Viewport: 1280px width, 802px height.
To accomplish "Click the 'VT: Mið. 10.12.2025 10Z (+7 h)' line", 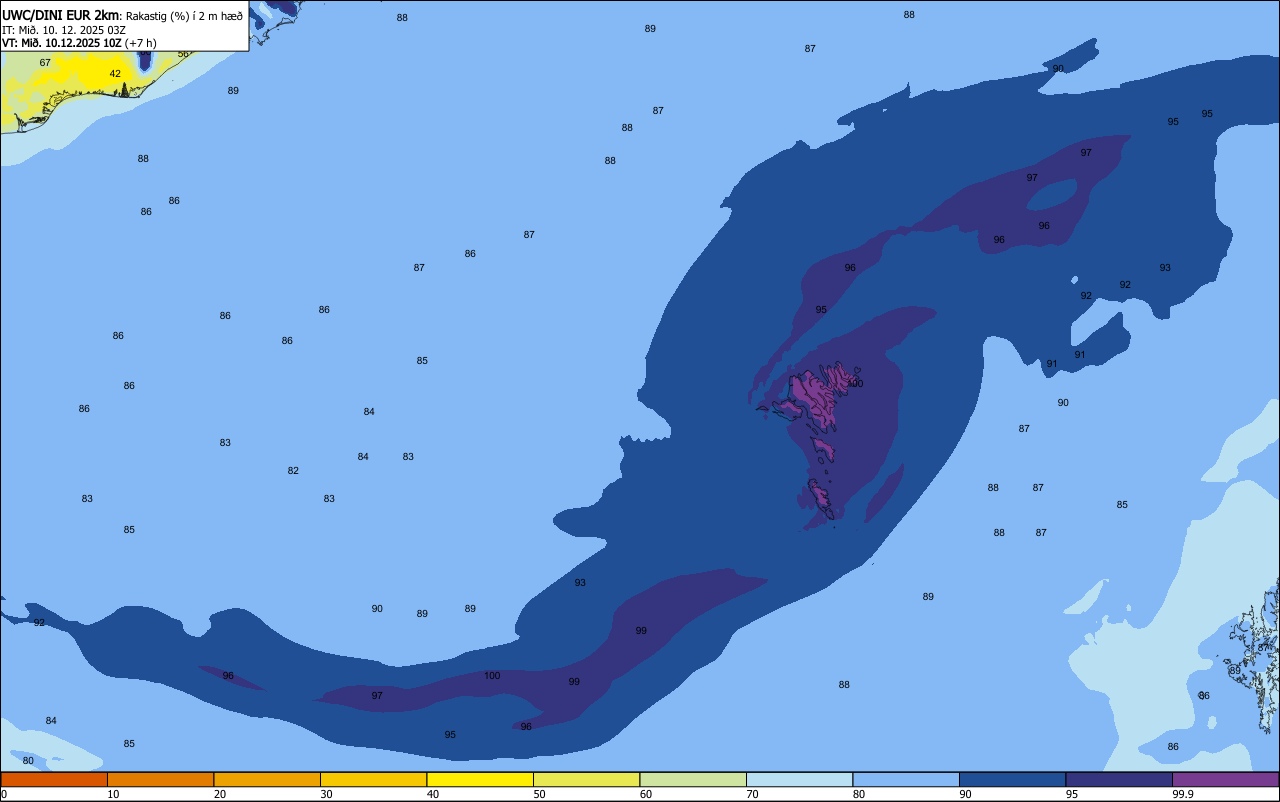I will coord(79,43).
